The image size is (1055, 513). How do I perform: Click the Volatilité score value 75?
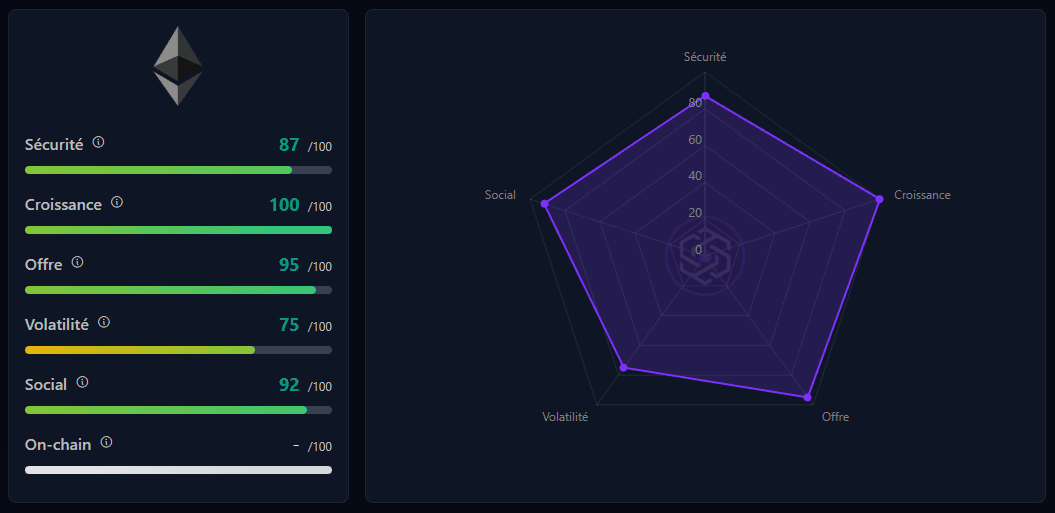tap(289, 324)
